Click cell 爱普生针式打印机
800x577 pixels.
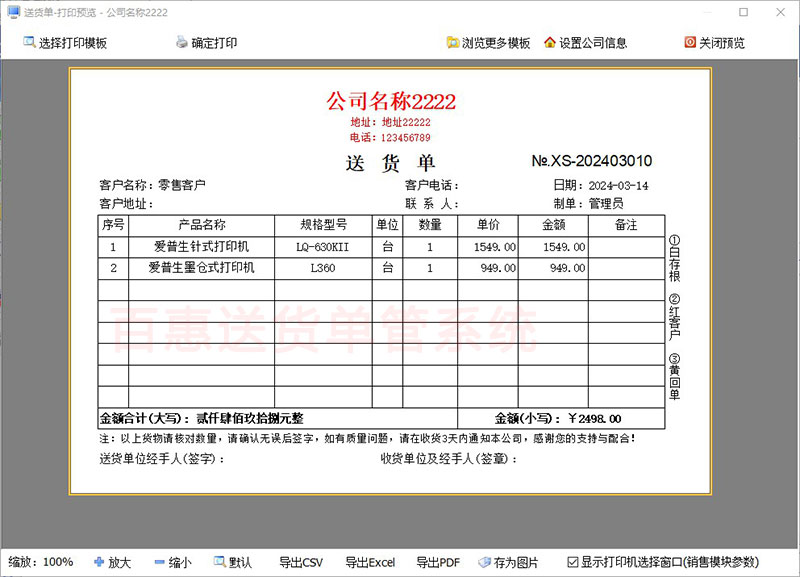click(202, 247)
